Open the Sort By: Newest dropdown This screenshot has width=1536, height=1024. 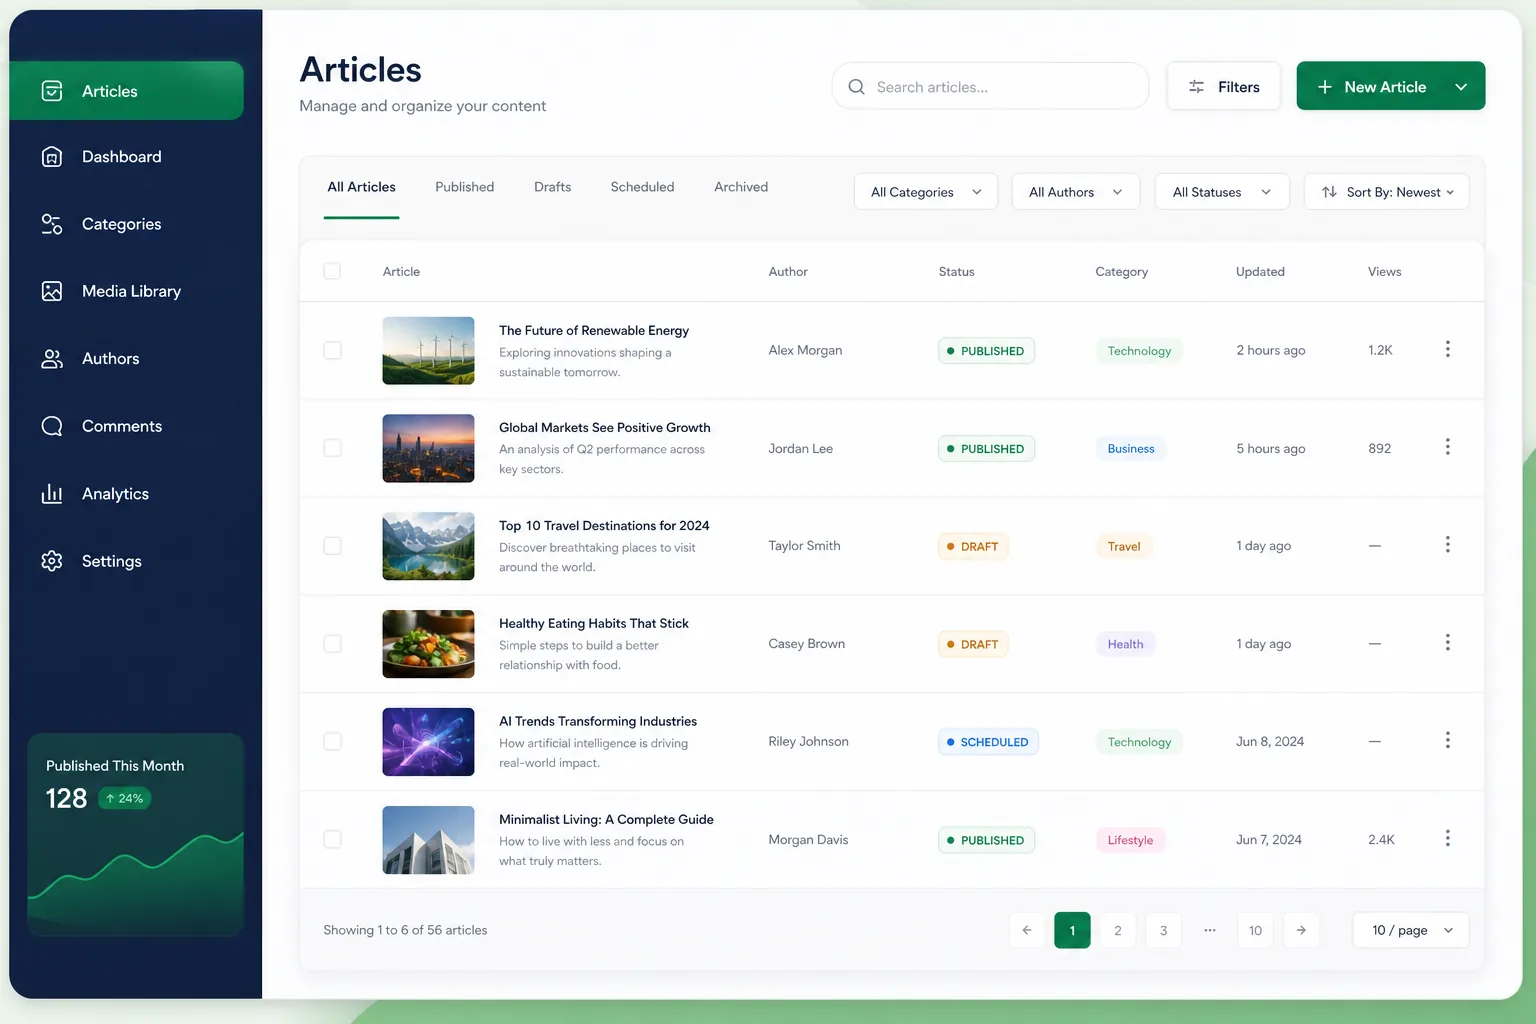(x=1387, y=192)
